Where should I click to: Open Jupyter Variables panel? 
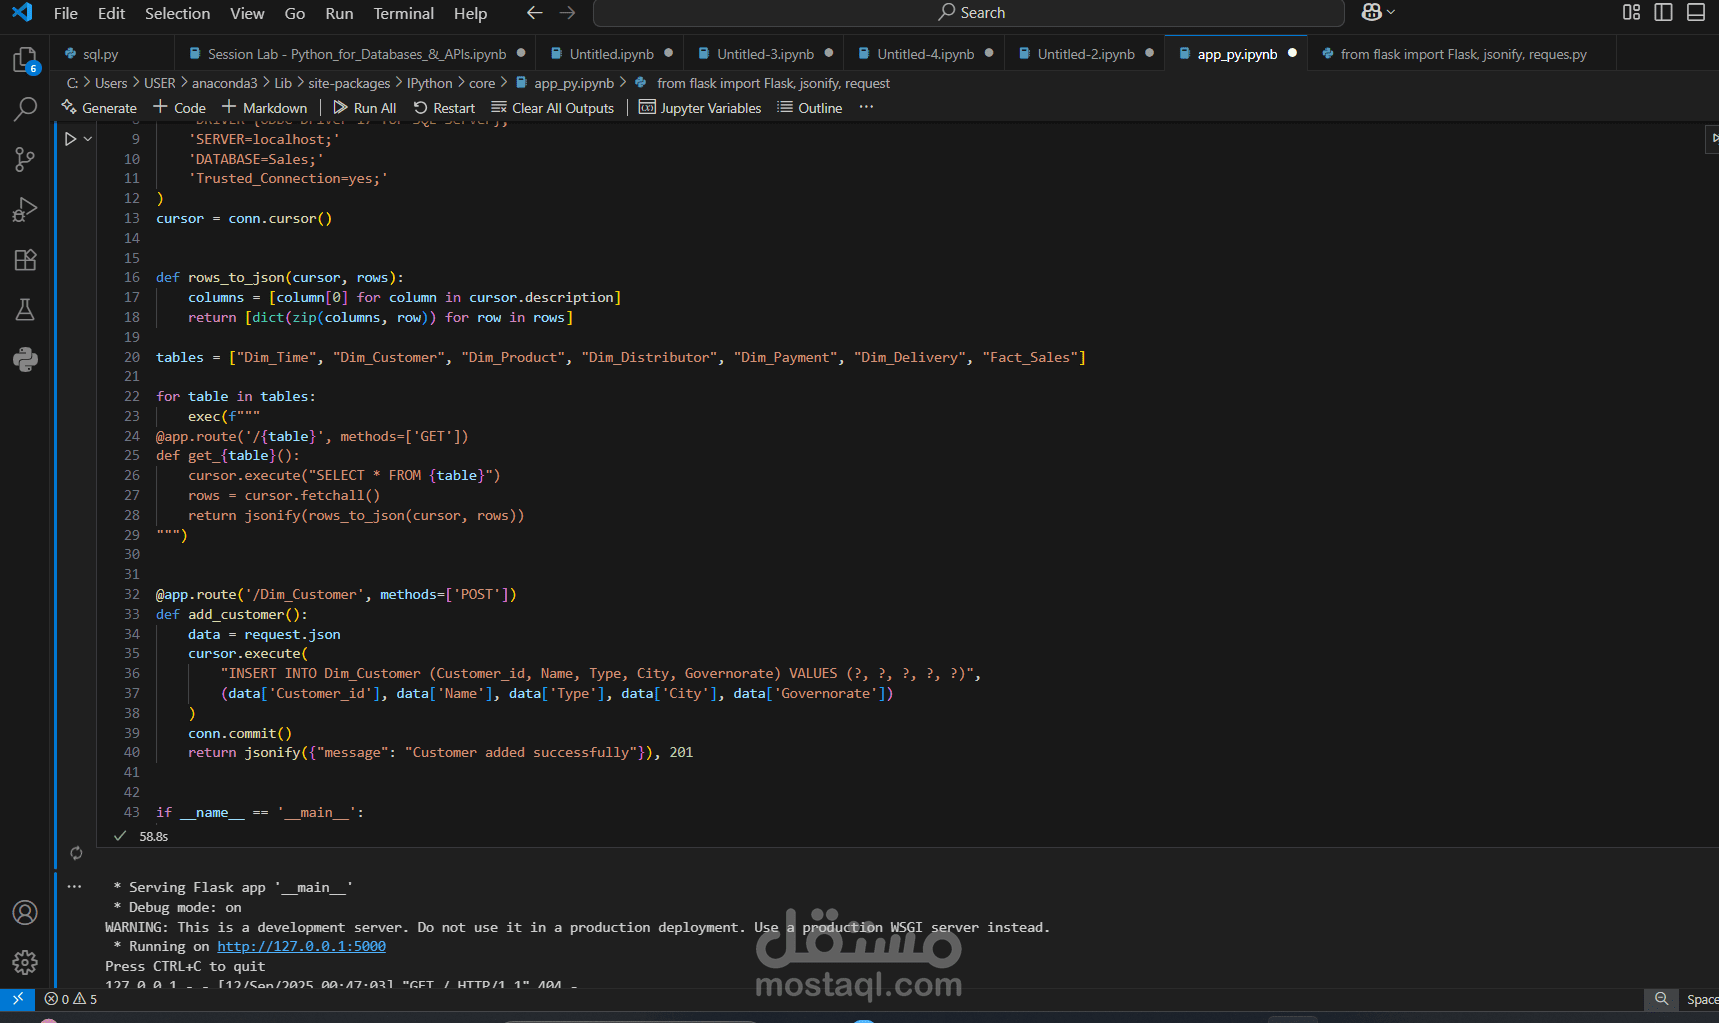700,108
